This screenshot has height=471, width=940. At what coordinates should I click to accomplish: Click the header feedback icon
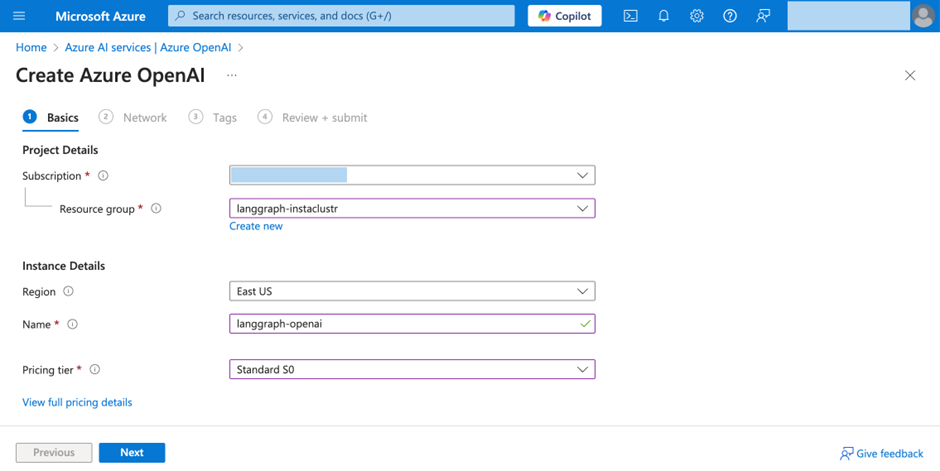pos(763,16)
